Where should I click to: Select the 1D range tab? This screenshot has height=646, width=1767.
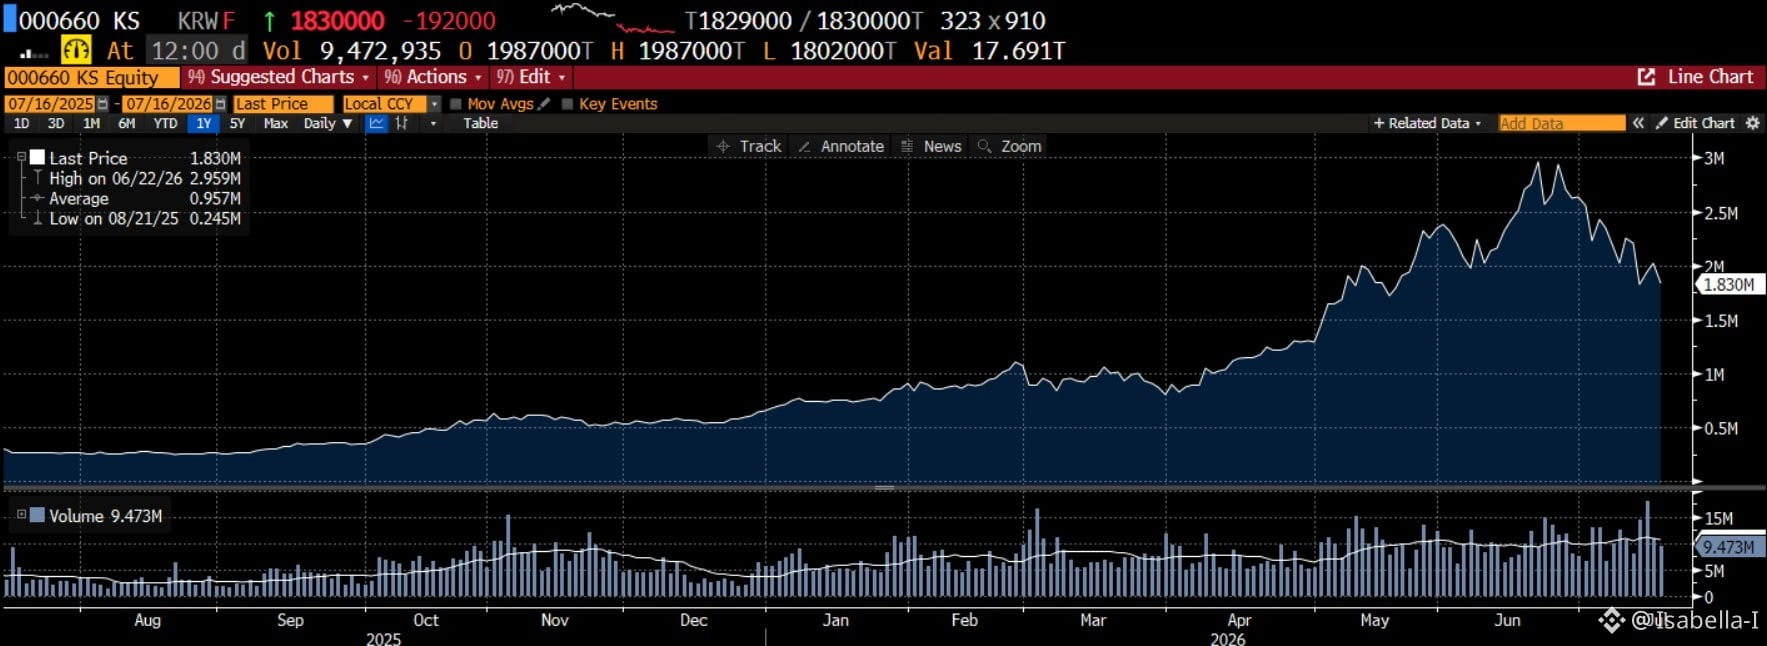tap(22, 124)
